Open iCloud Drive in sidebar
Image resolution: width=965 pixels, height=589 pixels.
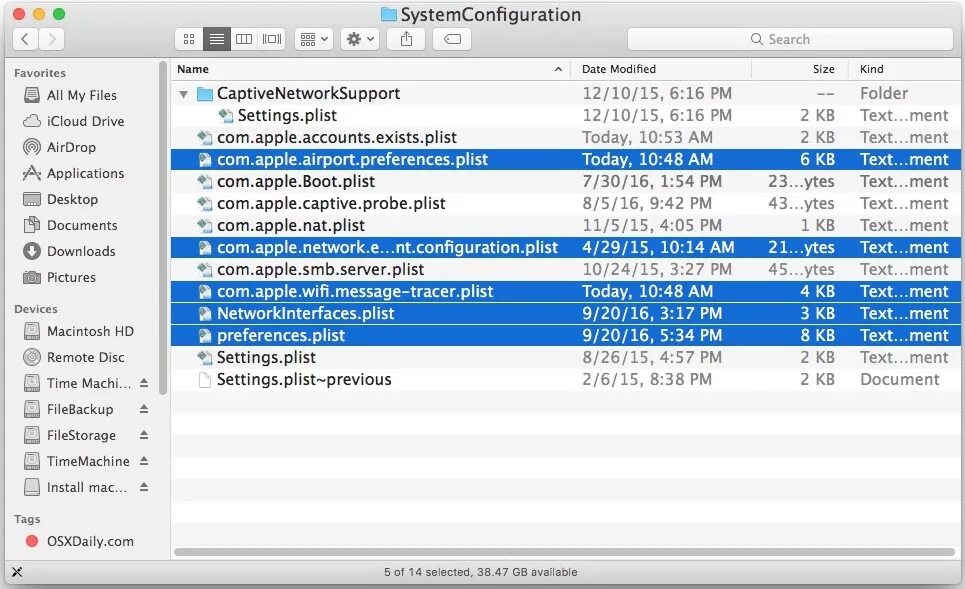(x=85, y=121)
